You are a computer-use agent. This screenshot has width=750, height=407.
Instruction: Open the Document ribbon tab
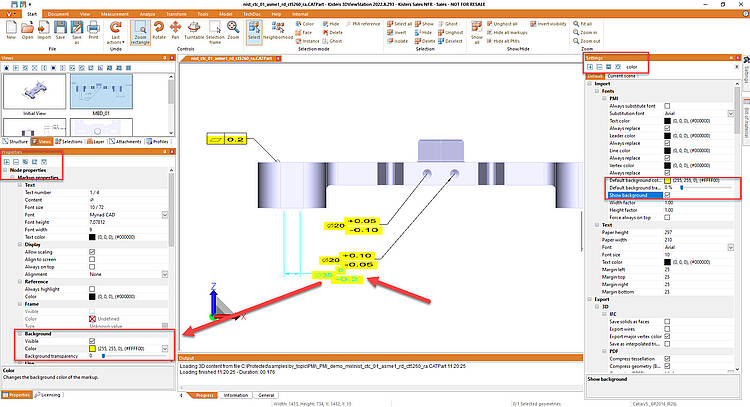coord(58,14)
